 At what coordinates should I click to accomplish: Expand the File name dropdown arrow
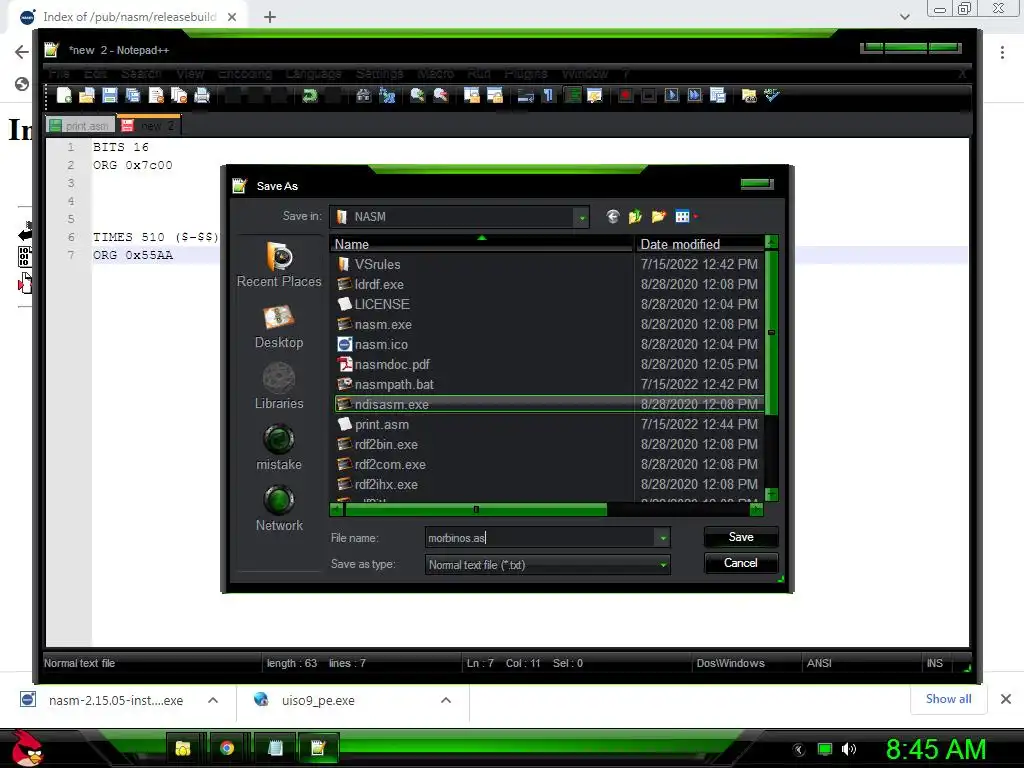click(x=663, y=538)
